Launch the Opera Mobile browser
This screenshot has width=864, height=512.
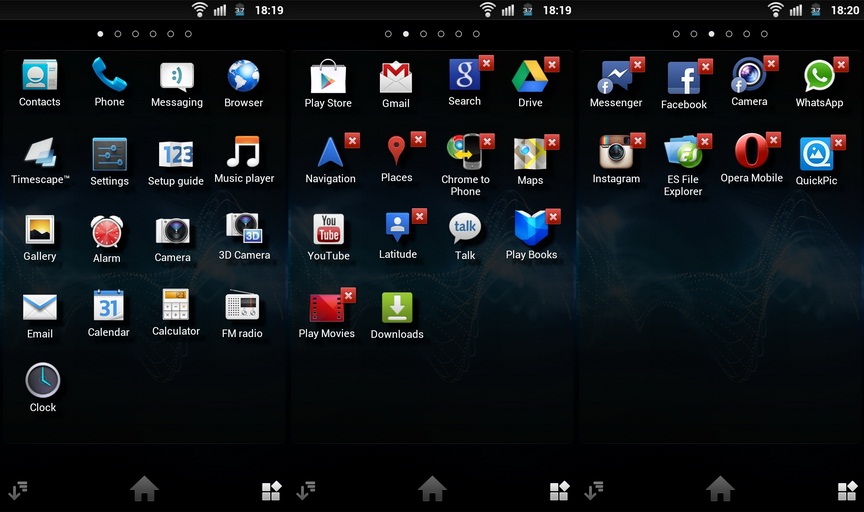pos(751,150)
